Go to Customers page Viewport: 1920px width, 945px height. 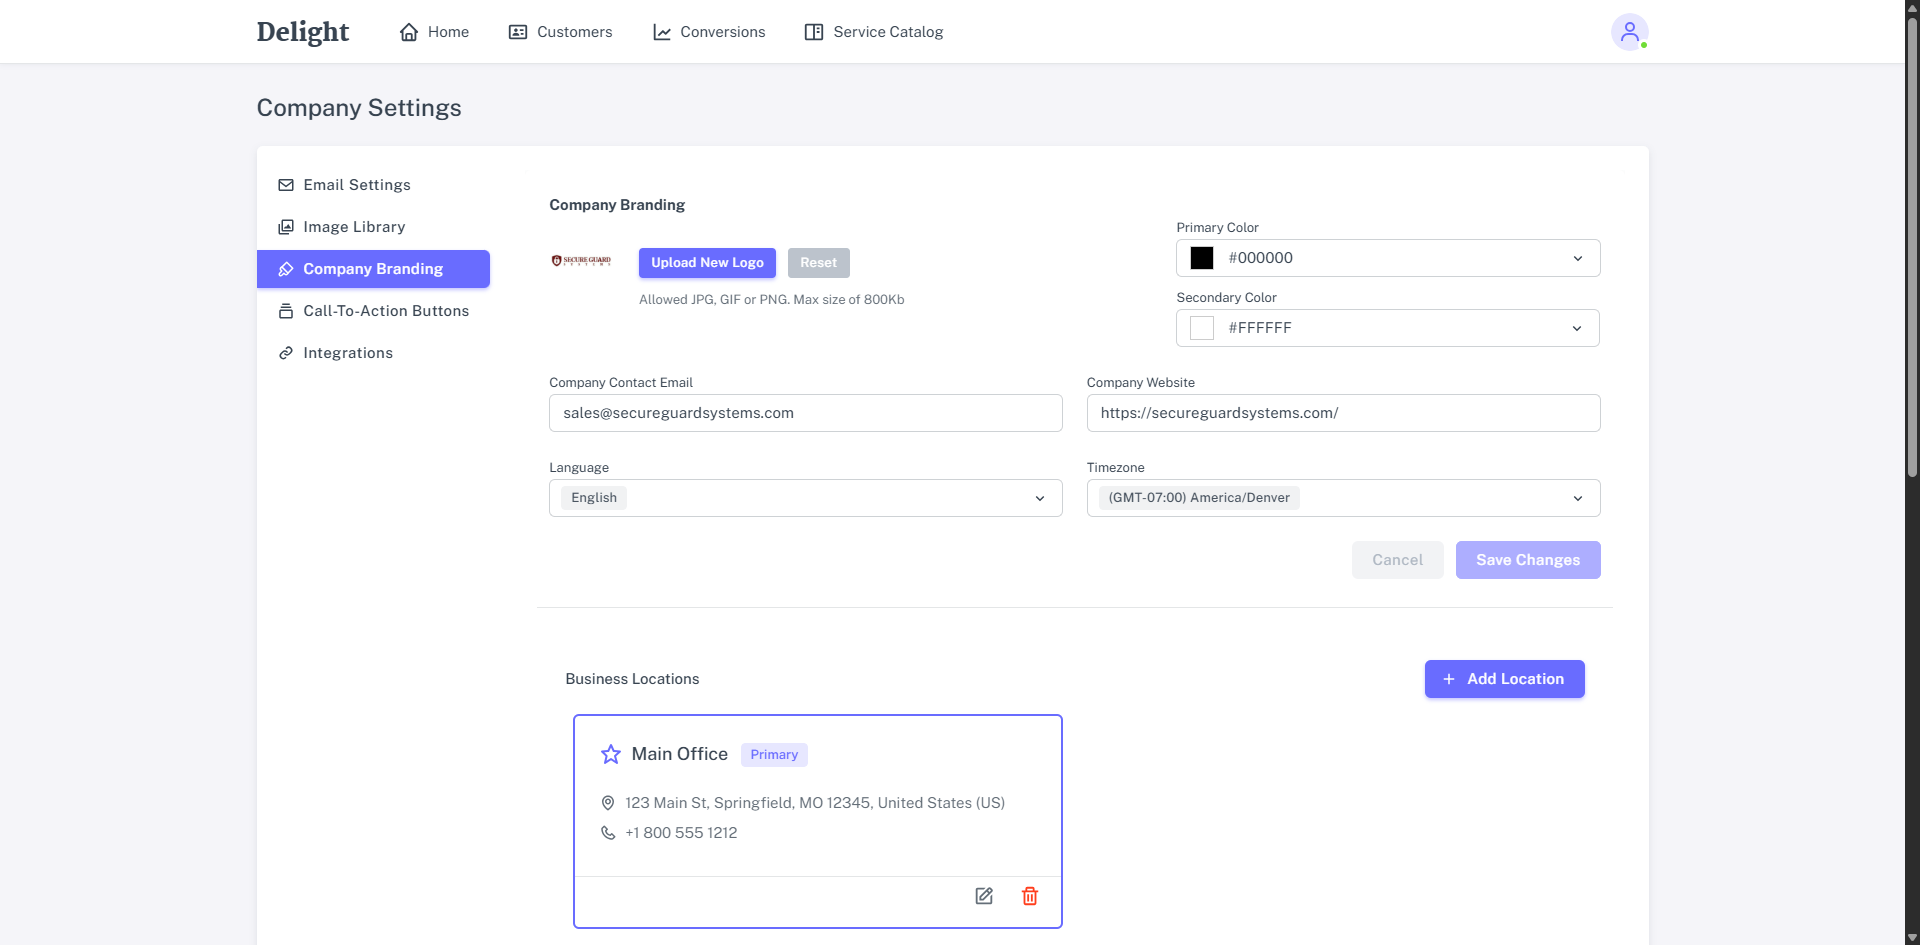pyautogui.click(x=560, y=32)
